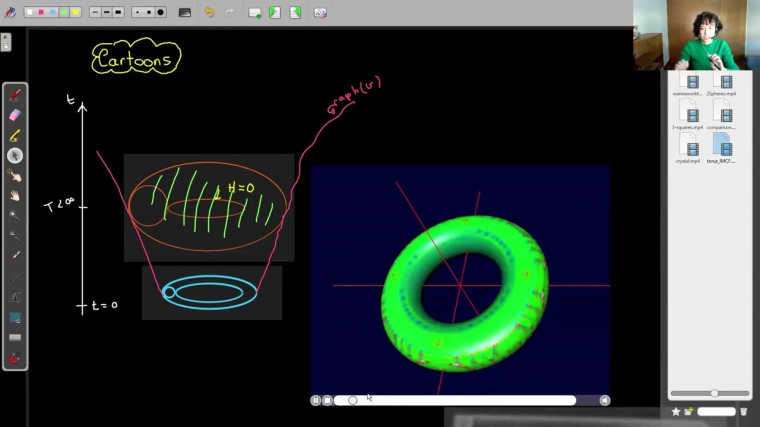Select the arrow Selector tool
The width and height of the screenshot is (760, 427).
(x=15, y=156)
